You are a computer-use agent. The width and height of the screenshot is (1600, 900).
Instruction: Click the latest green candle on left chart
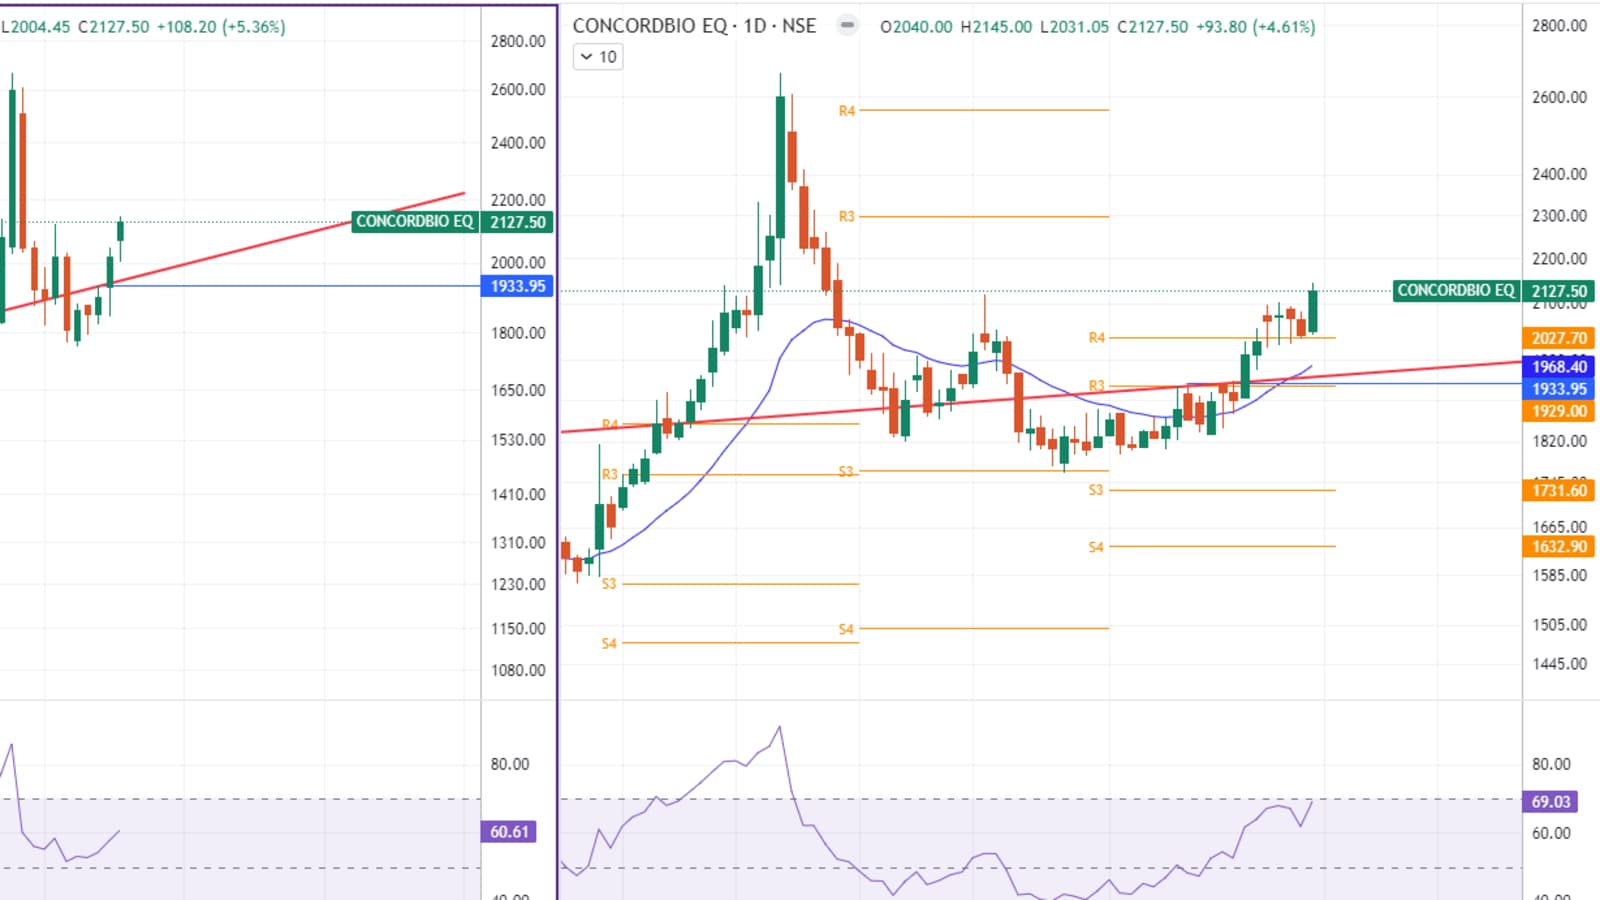pos(121,232)
